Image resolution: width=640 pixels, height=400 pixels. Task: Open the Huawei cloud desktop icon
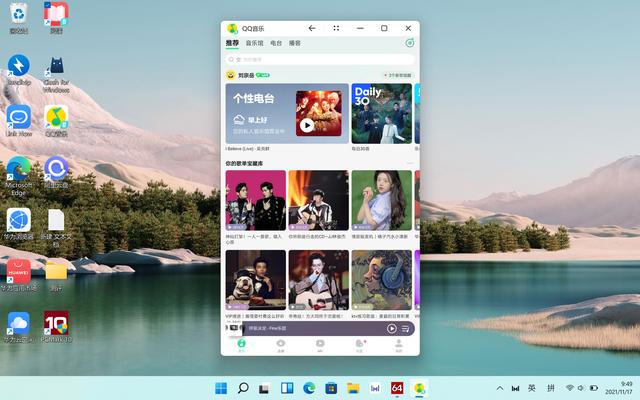click(x=18, y=327)
